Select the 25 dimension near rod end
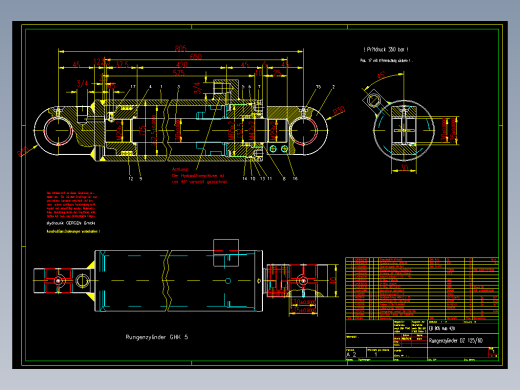 point(277,73)
